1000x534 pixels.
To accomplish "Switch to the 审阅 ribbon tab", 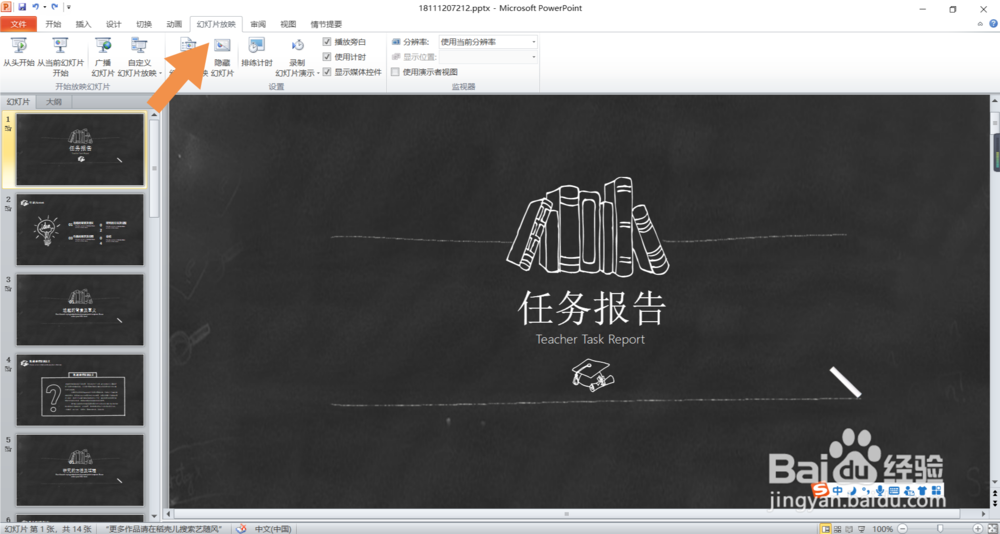I will click(258, 24).
